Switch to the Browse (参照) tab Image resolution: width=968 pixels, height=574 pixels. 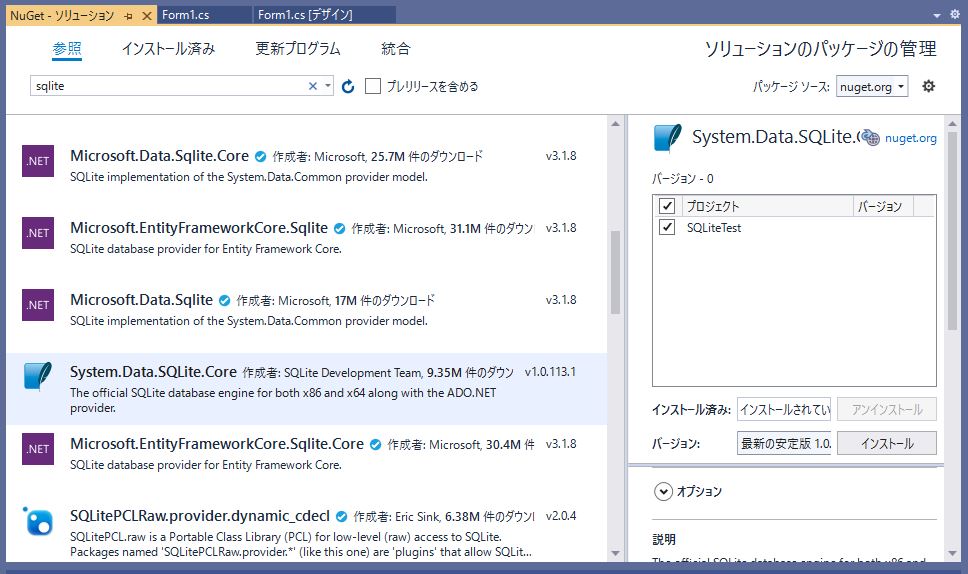coord(67,49)
